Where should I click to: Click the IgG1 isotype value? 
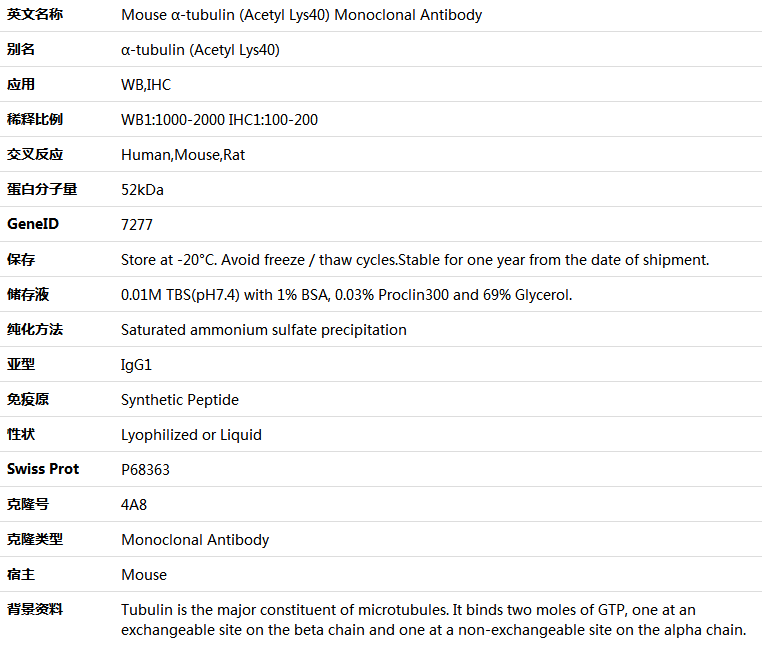pos(136,365)
